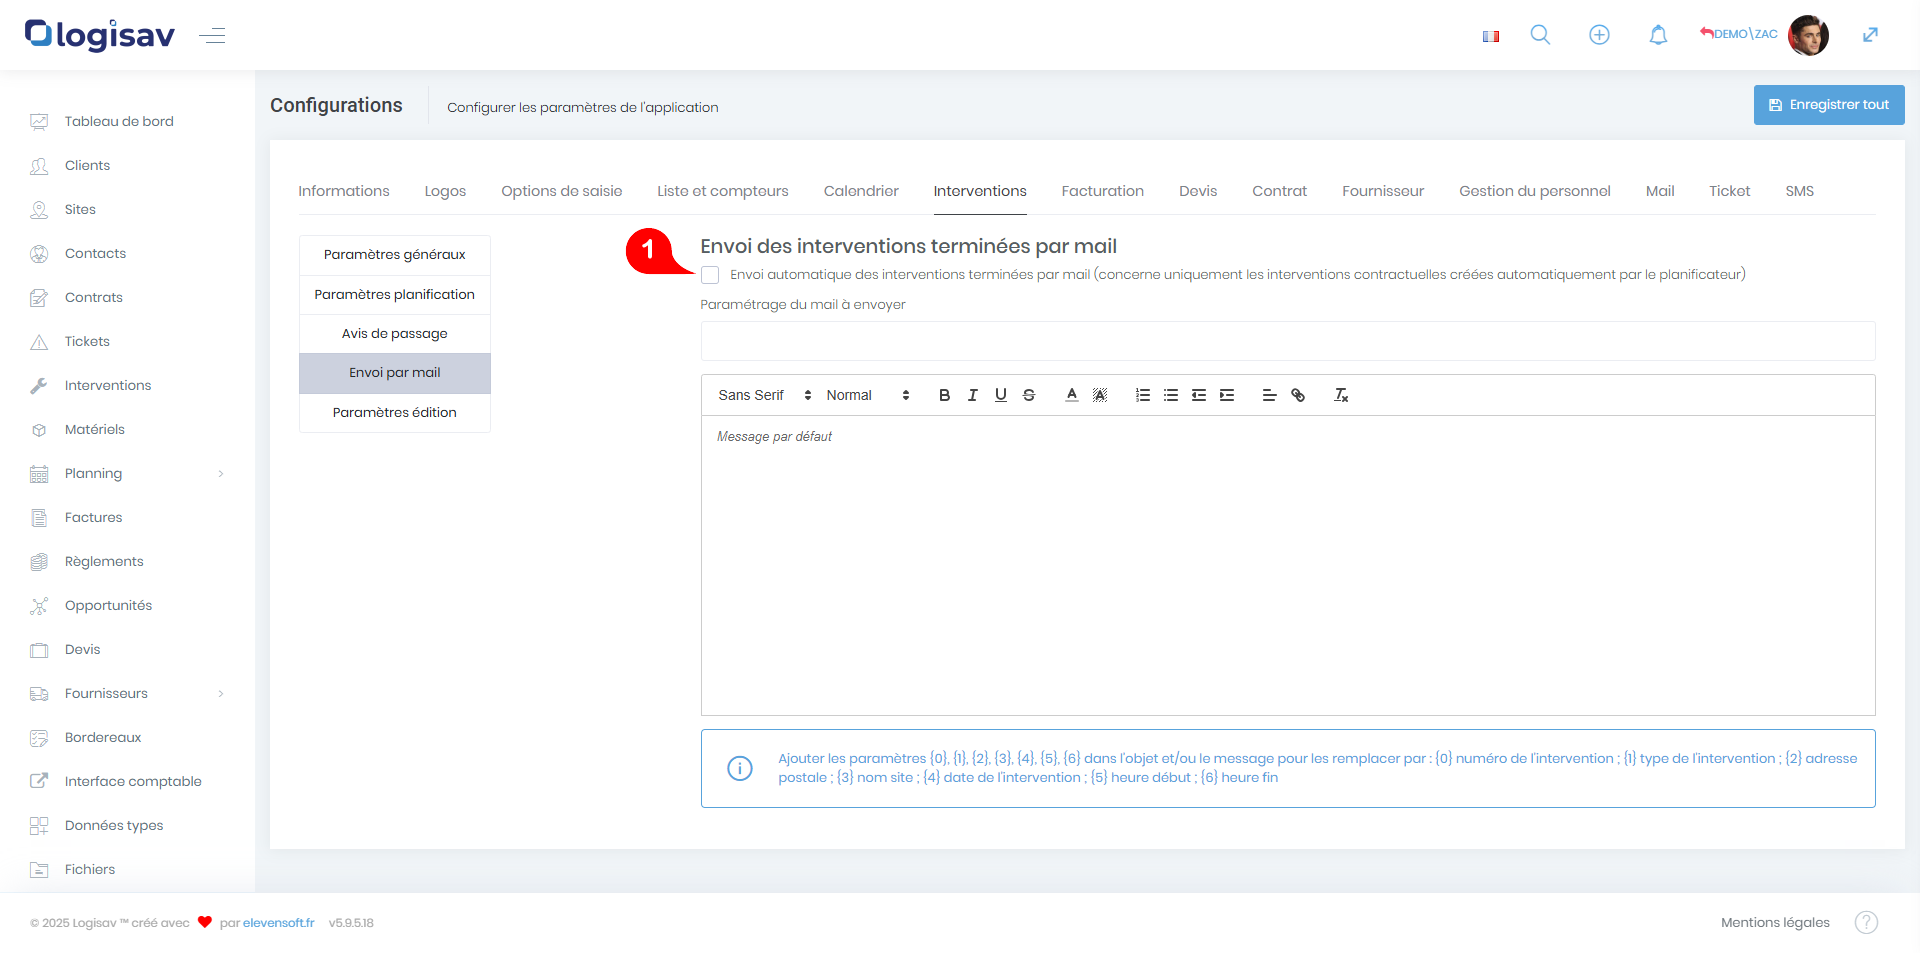Image resolution: width=1920 pixels, height=953 pixels.
Task: Insert a numbered list in the editor
Action: [x=1143, y=395]
